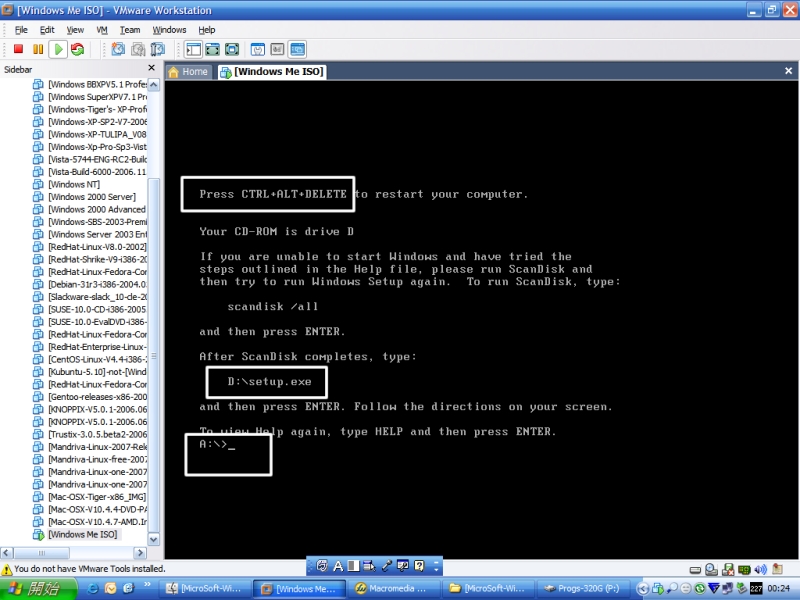
Task: Launch Internet Explorer from quick launch
Action: [x=93, y=589]
